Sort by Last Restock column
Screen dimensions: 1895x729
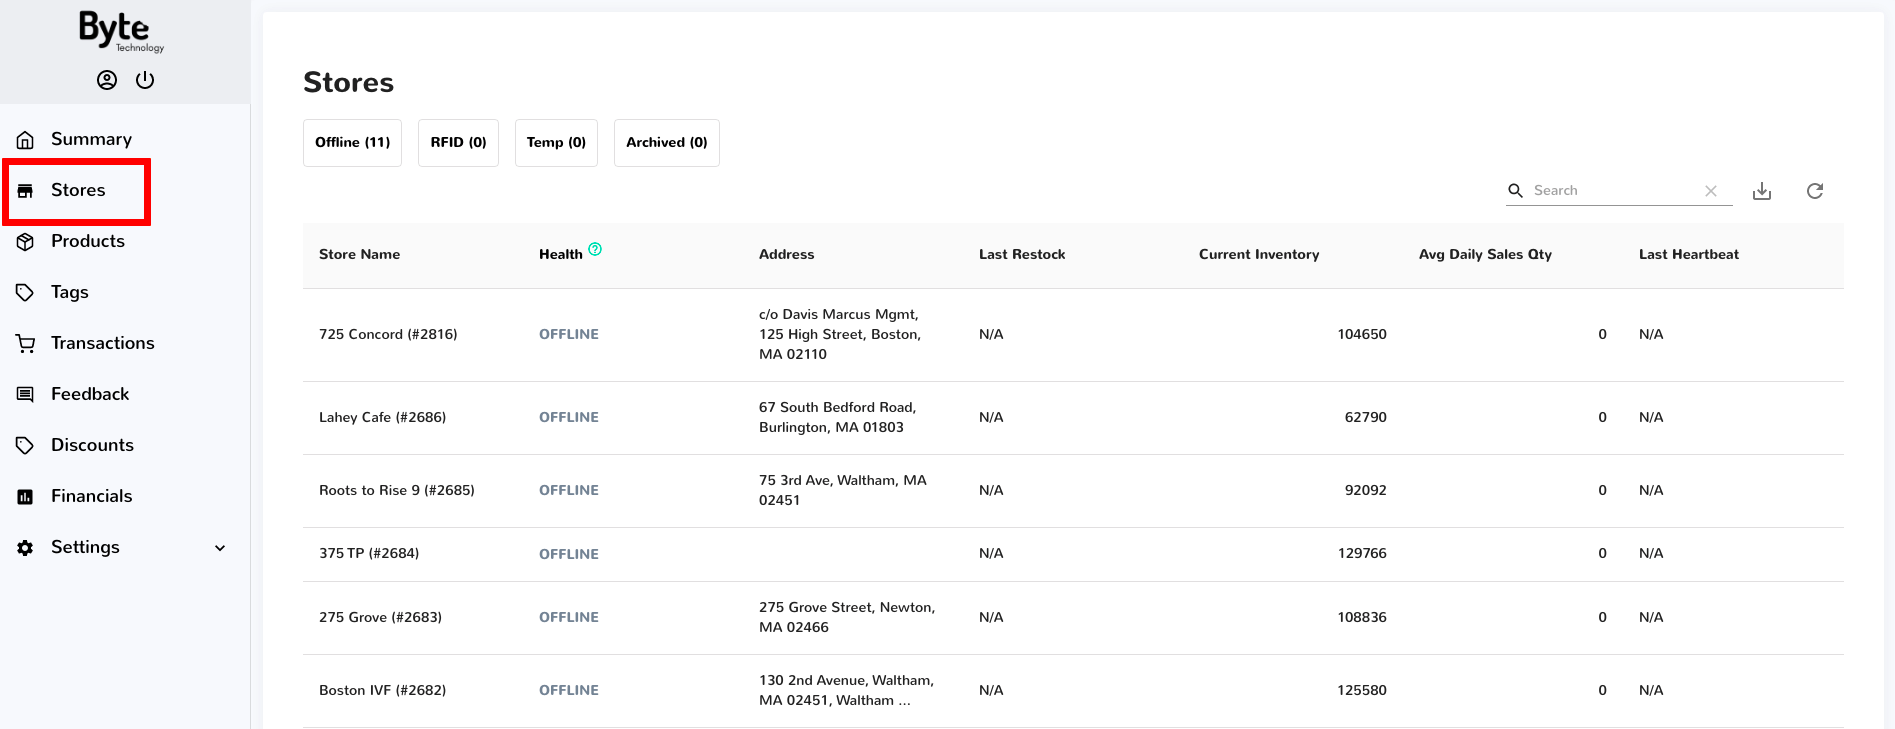(1022, 255)
